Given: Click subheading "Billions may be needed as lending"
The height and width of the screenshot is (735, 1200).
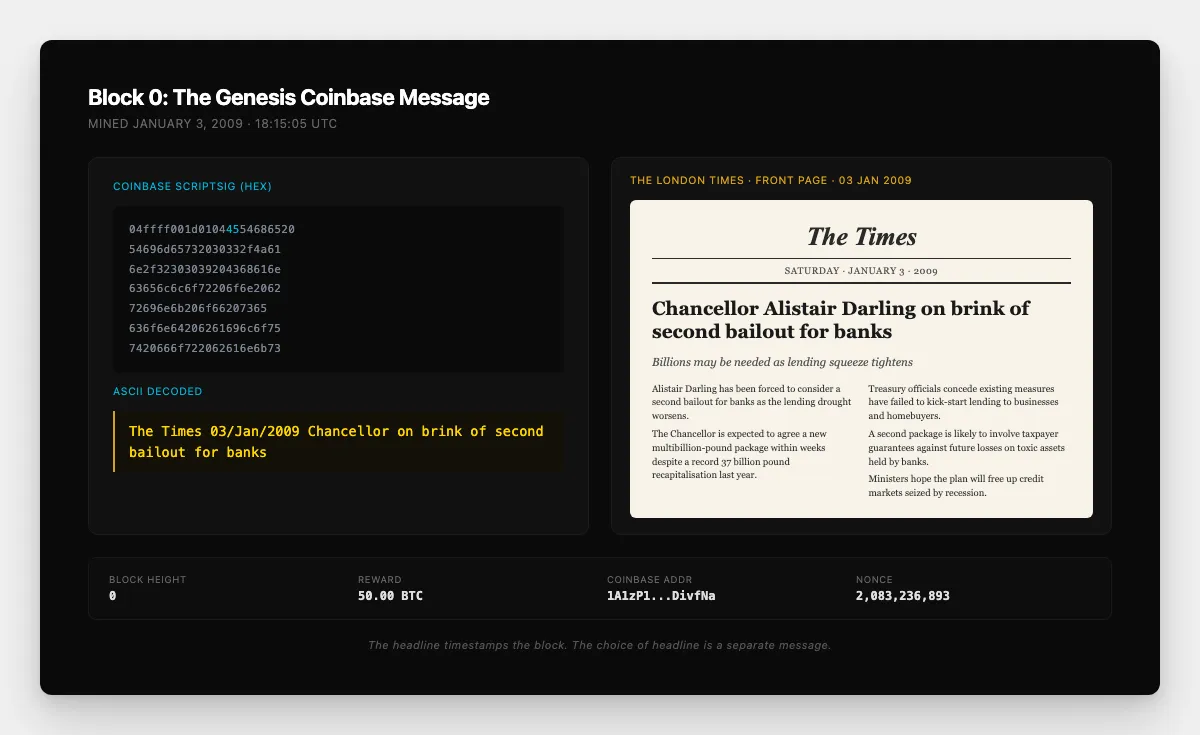Looking at the screenshot, I should tap(782, 362).
